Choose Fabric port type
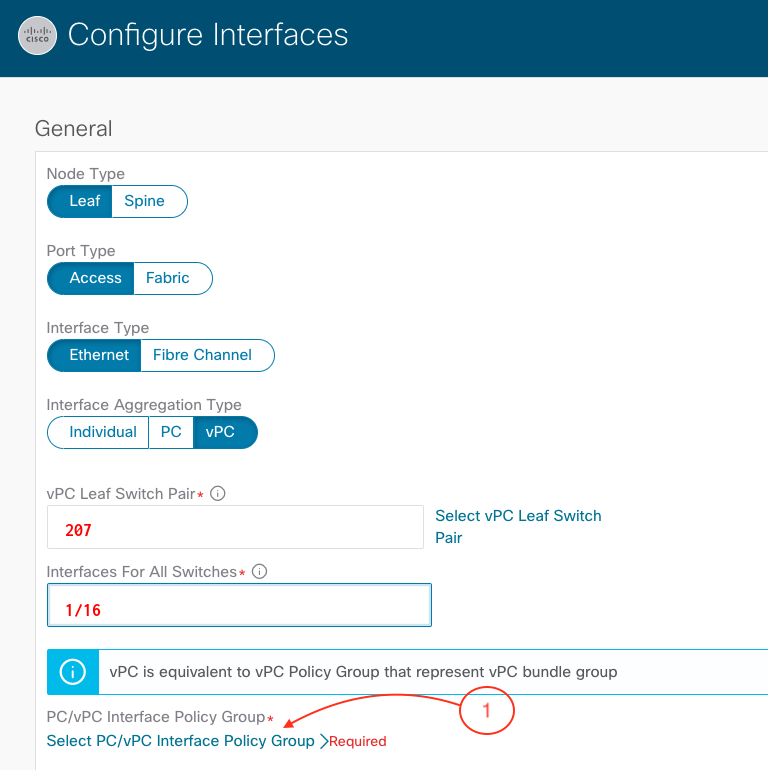This screenshot has height=770, width=768. [168, 278]
